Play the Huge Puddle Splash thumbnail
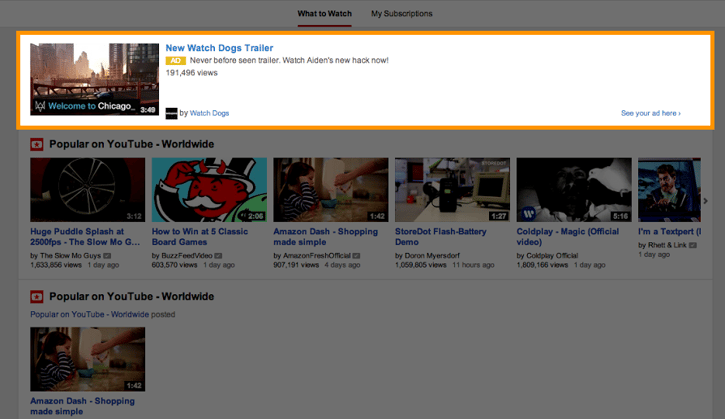This screenshot has width=725, height=419. [x=87, y=190]
